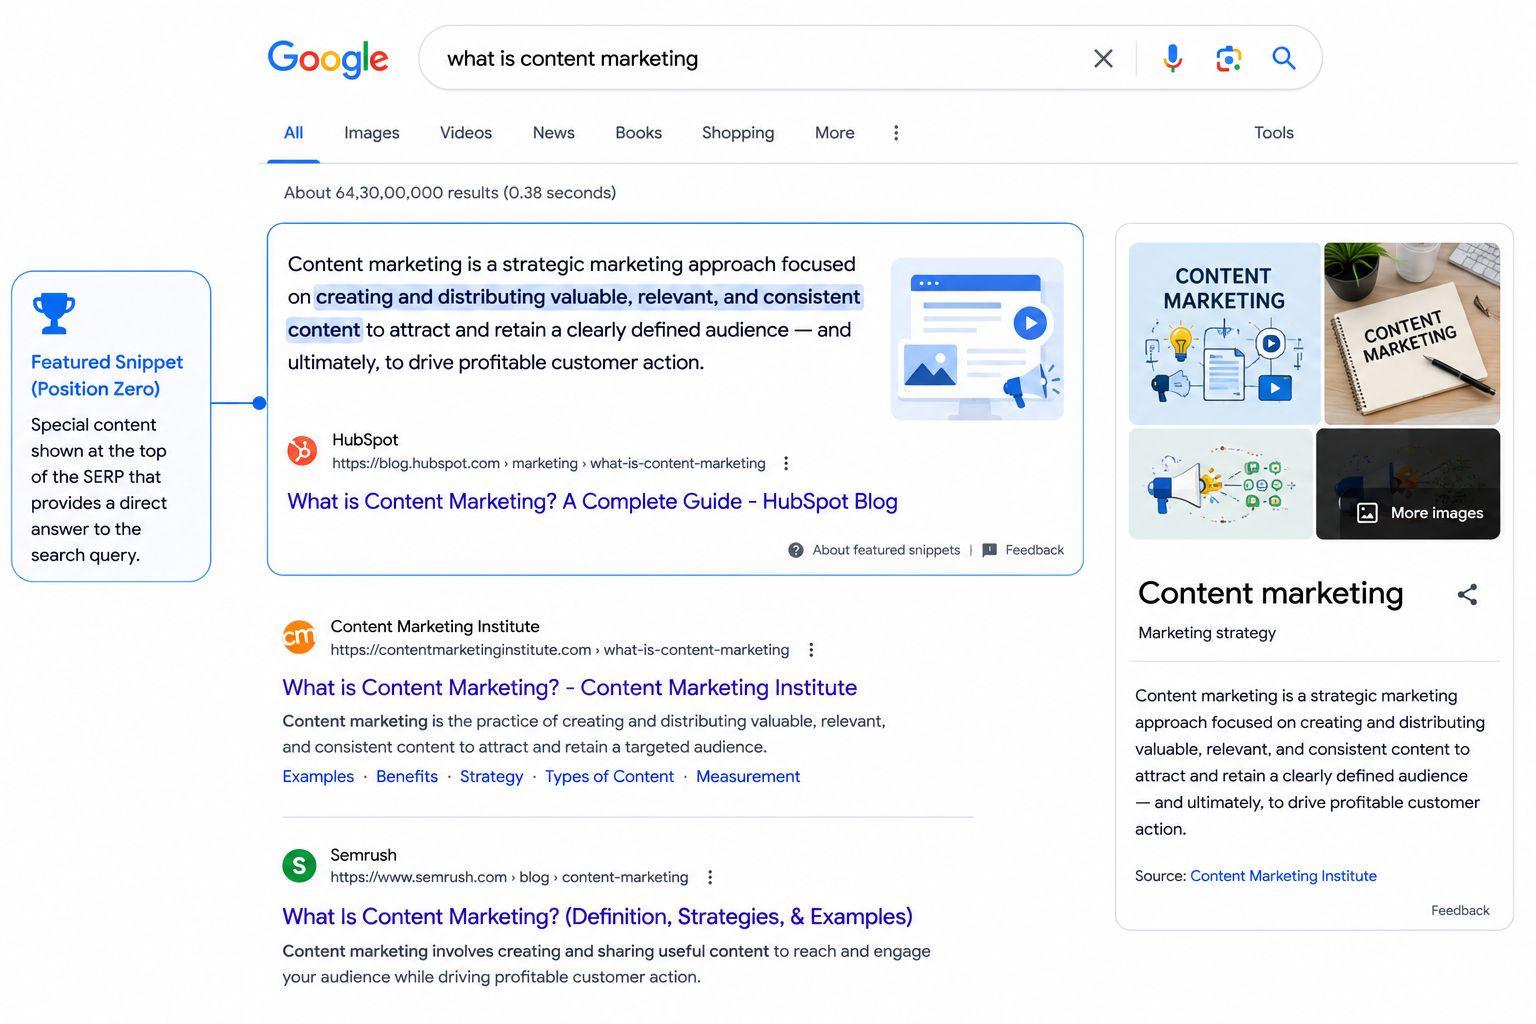Open the Strategy sitelink
The image size is (1536, 1024).
[x=491, y=777]
